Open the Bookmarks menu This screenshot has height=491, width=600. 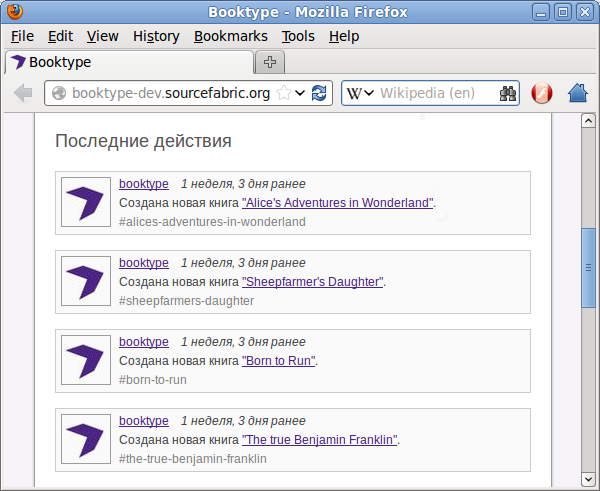[x=231, y=36]
